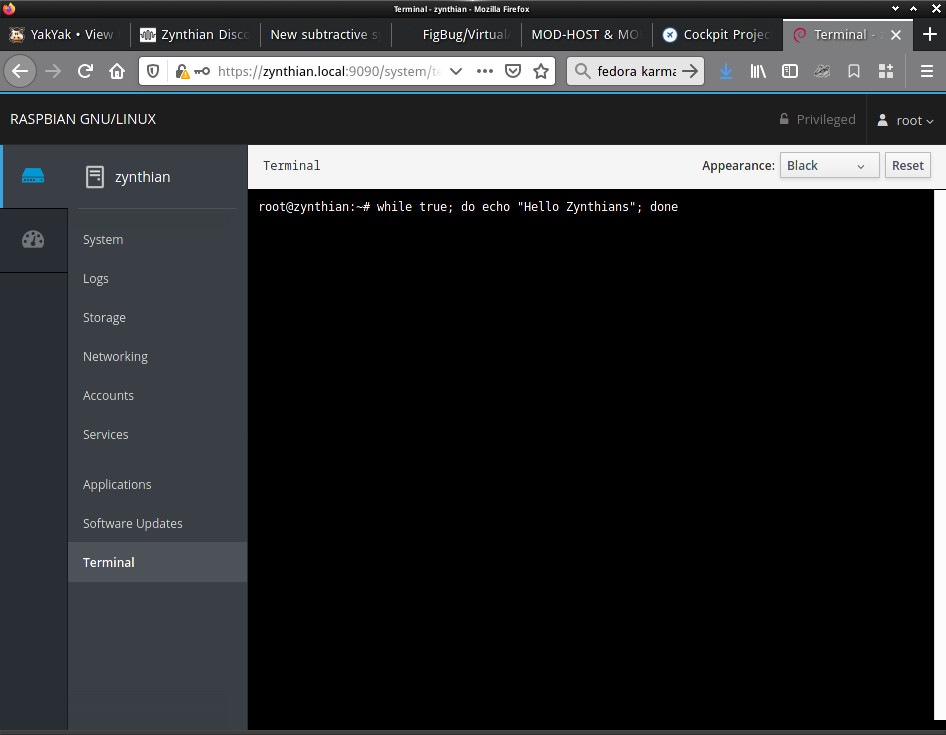Viewport: 946px width, 735px height.
Task: Focus the address bar URL field
Action: point(329,71)
